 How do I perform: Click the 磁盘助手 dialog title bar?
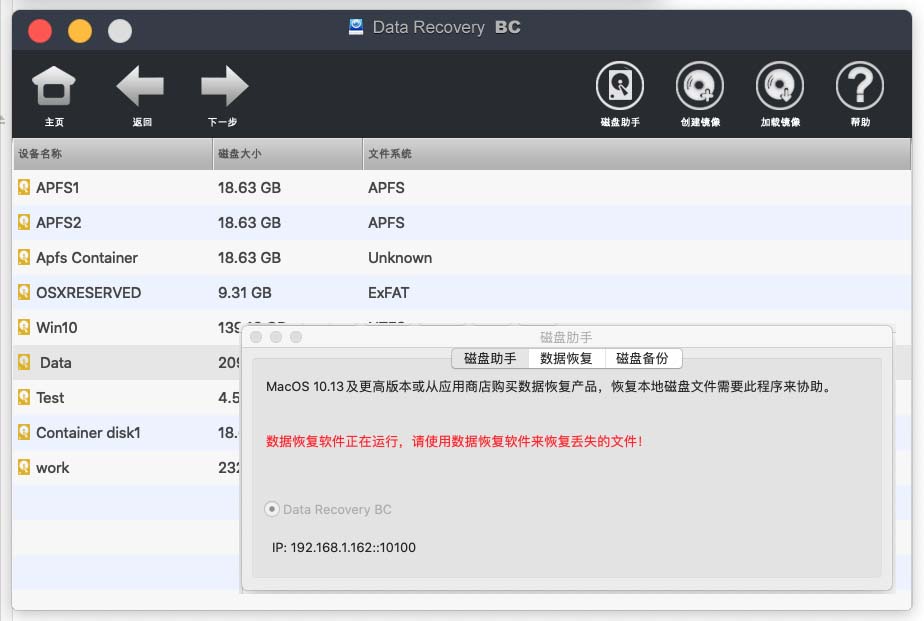(x=566, y=337)
